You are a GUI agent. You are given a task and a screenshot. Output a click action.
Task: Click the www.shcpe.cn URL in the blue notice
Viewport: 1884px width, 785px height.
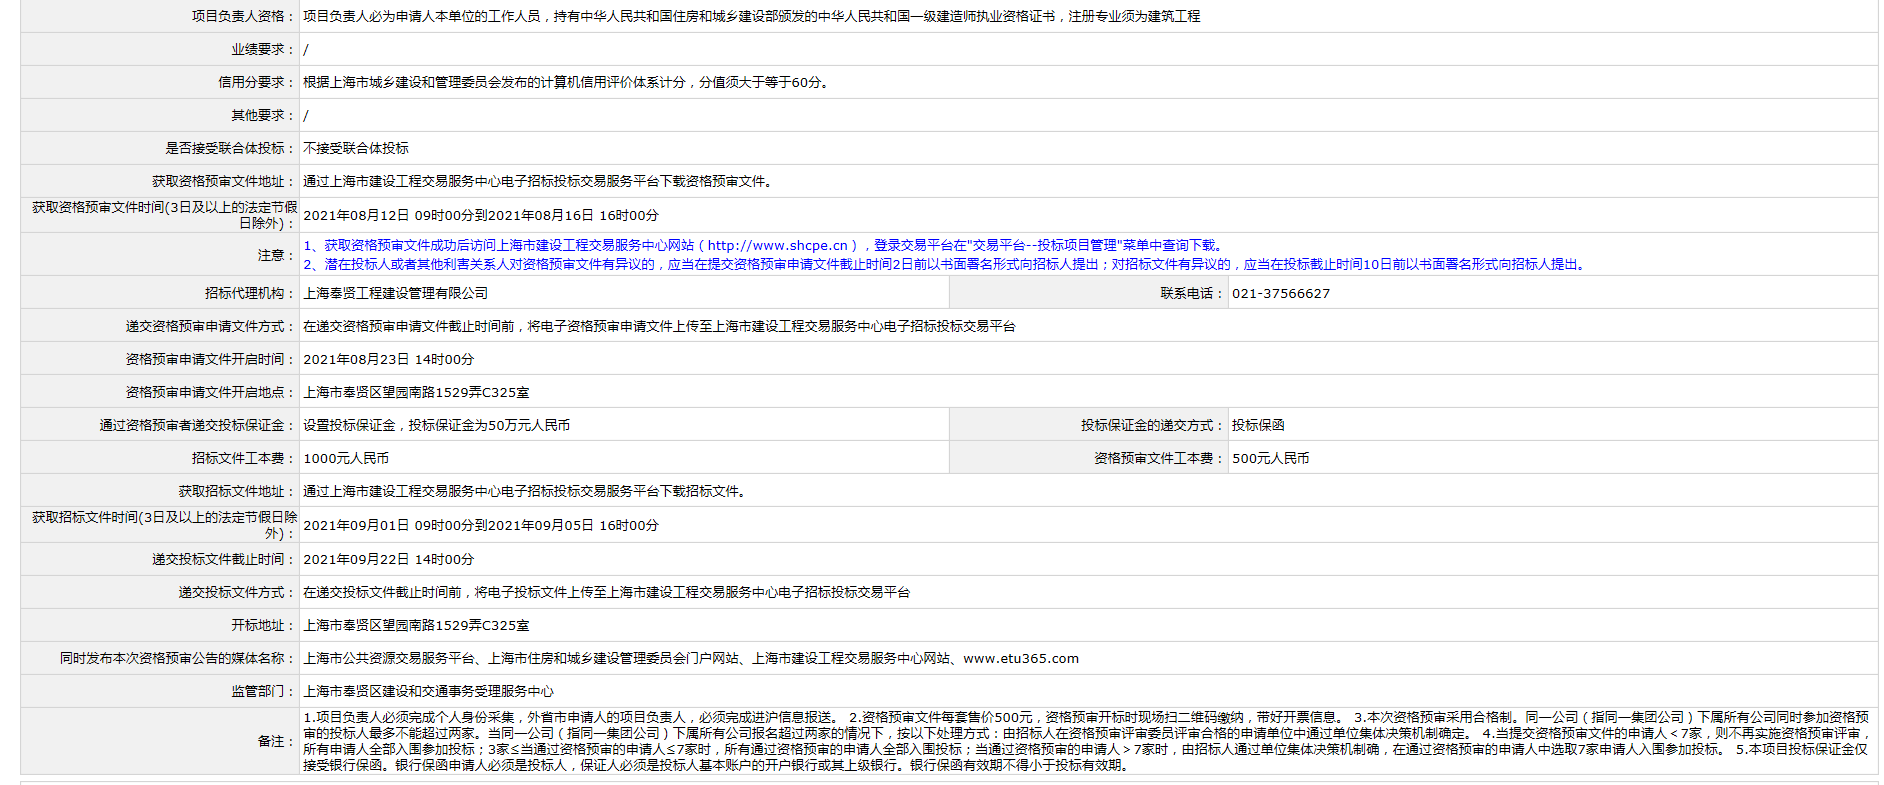777,246
